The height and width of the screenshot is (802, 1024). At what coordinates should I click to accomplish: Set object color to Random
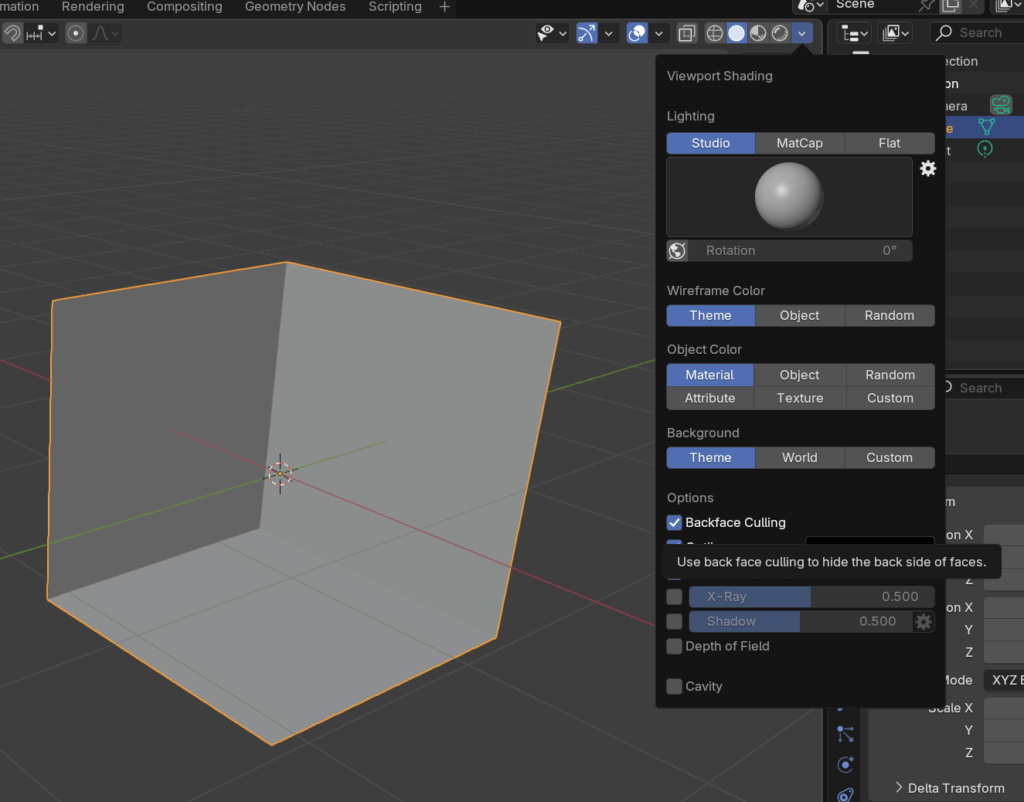[889, 374]
